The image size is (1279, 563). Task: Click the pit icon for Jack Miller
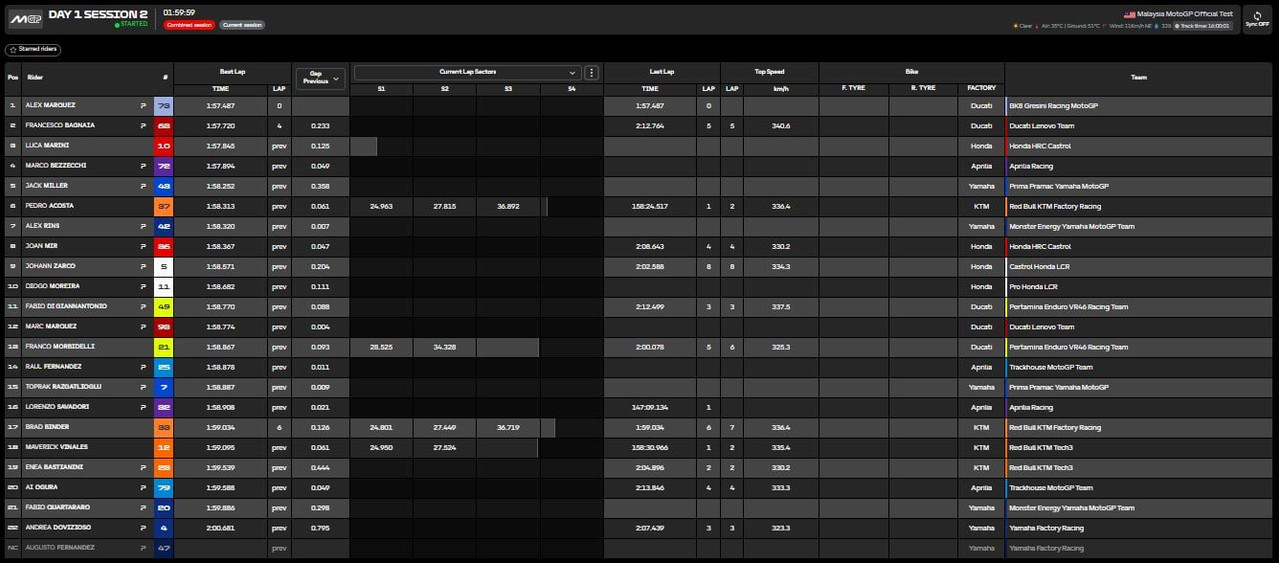point(142,186)
